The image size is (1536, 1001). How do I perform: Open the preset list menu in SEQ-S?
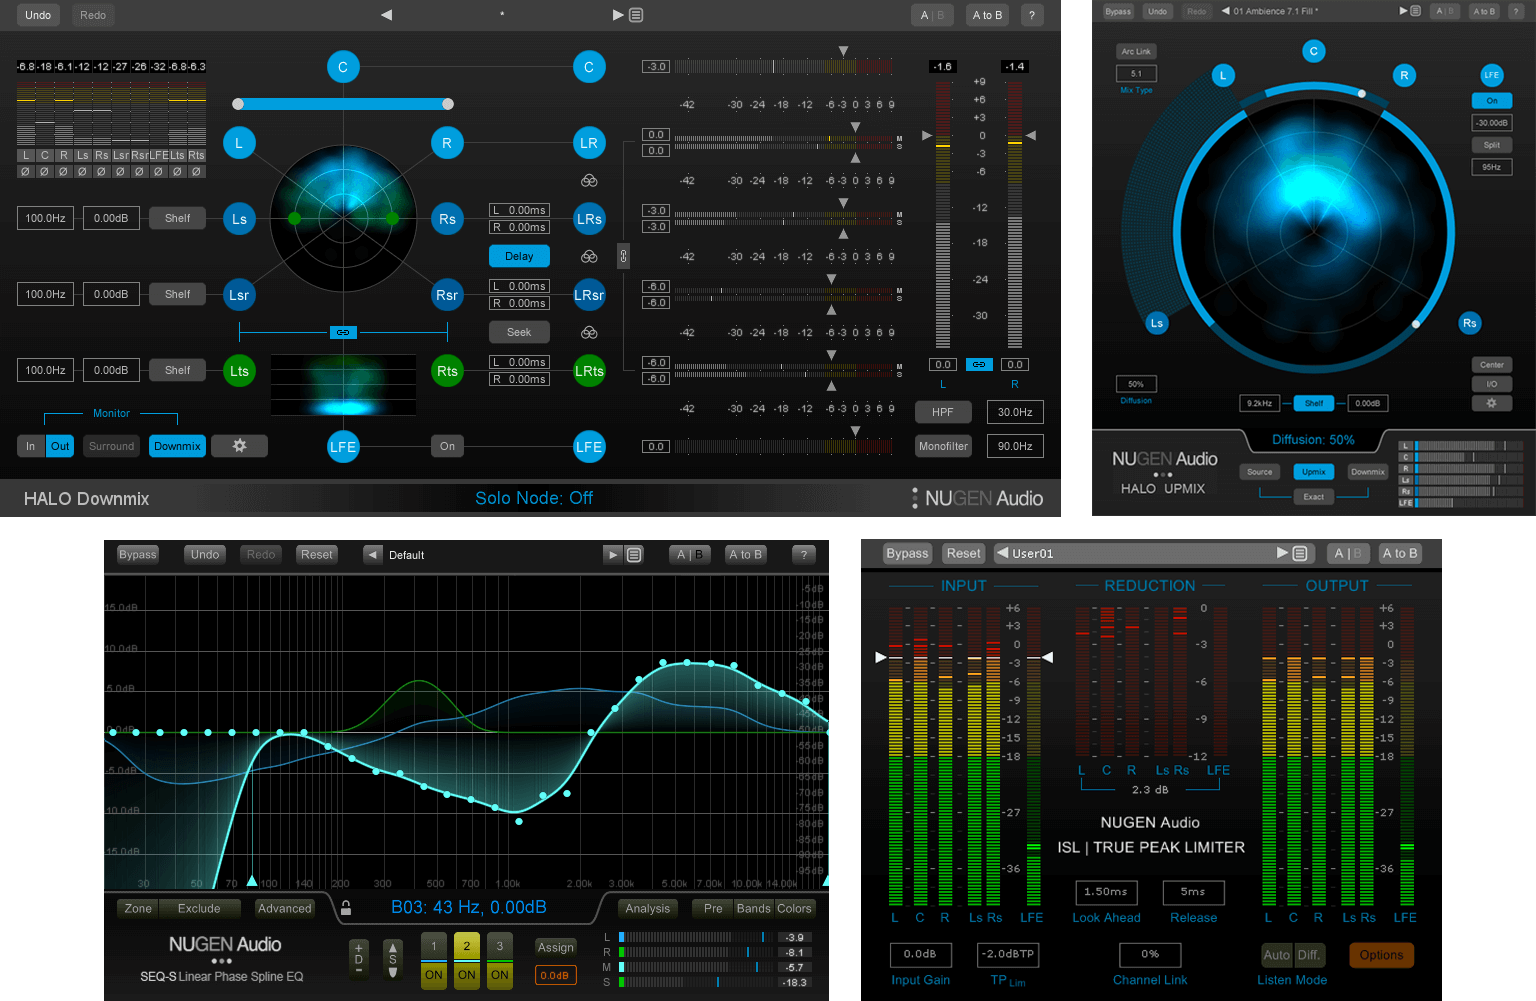tap(634, 554)
